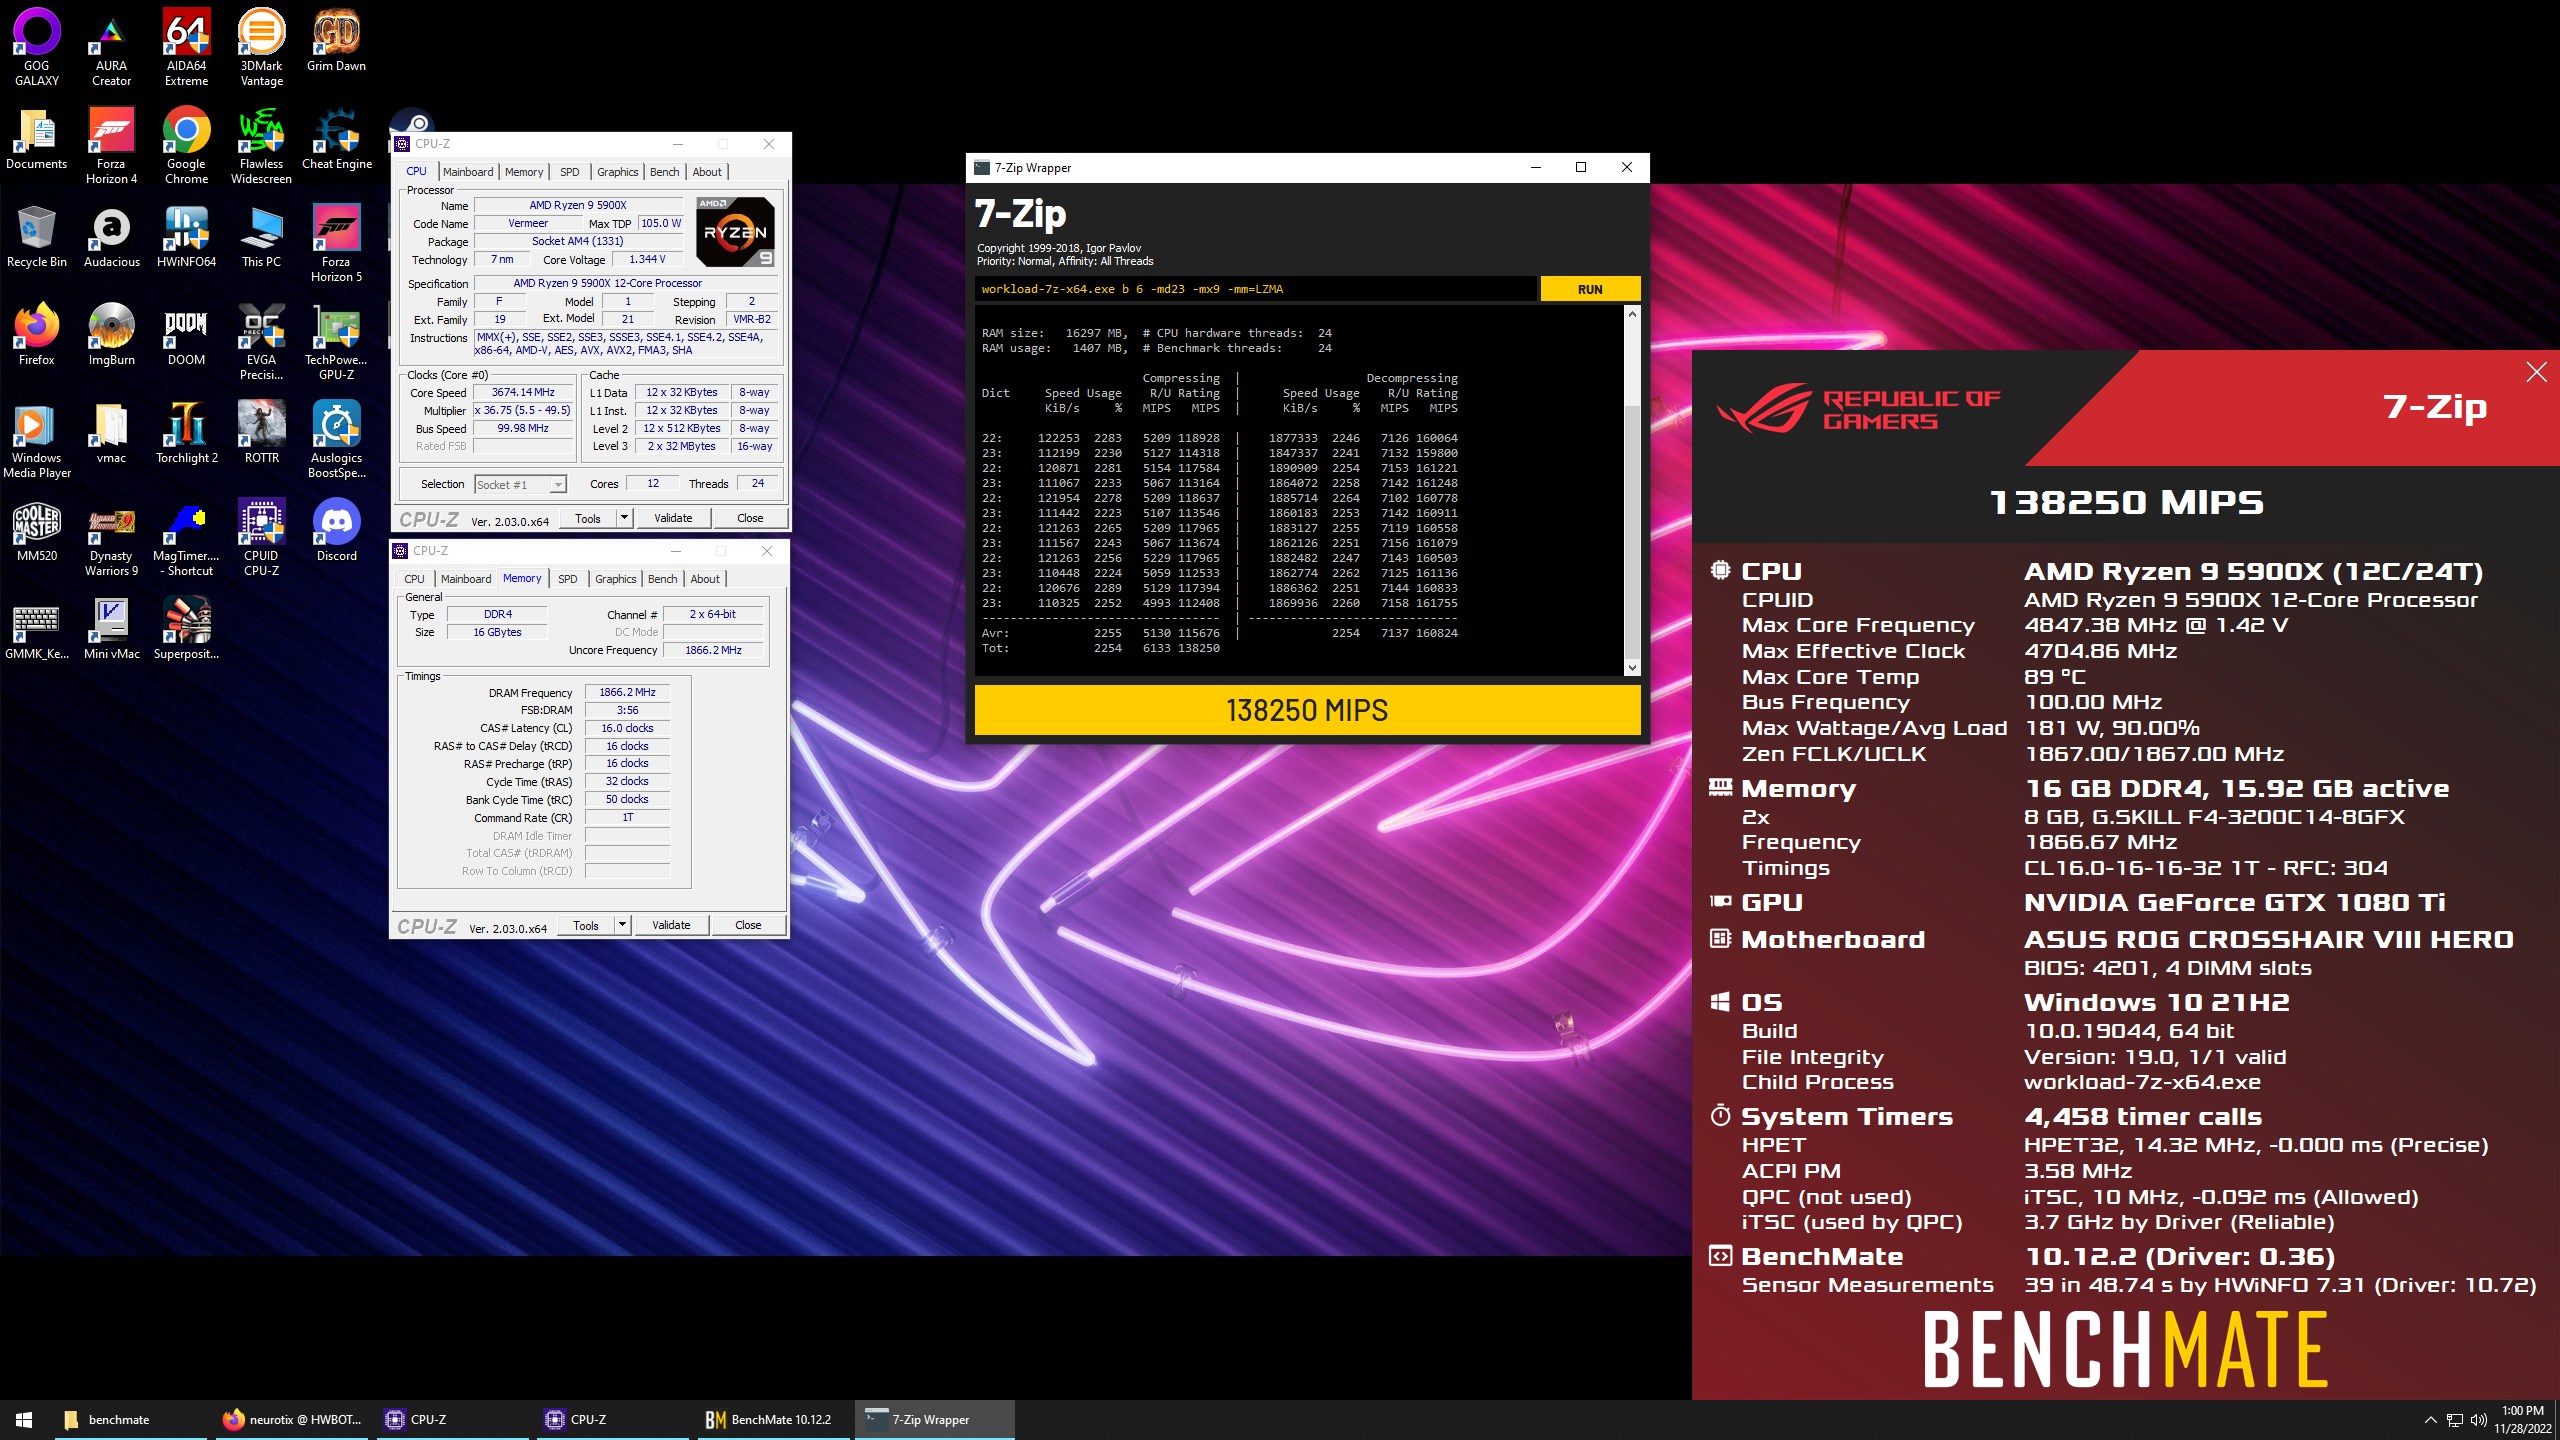This screenshot has height=1440, width=2560.
Task: Launch Flawless Widescreen shortcut
Action: [261, 145]
